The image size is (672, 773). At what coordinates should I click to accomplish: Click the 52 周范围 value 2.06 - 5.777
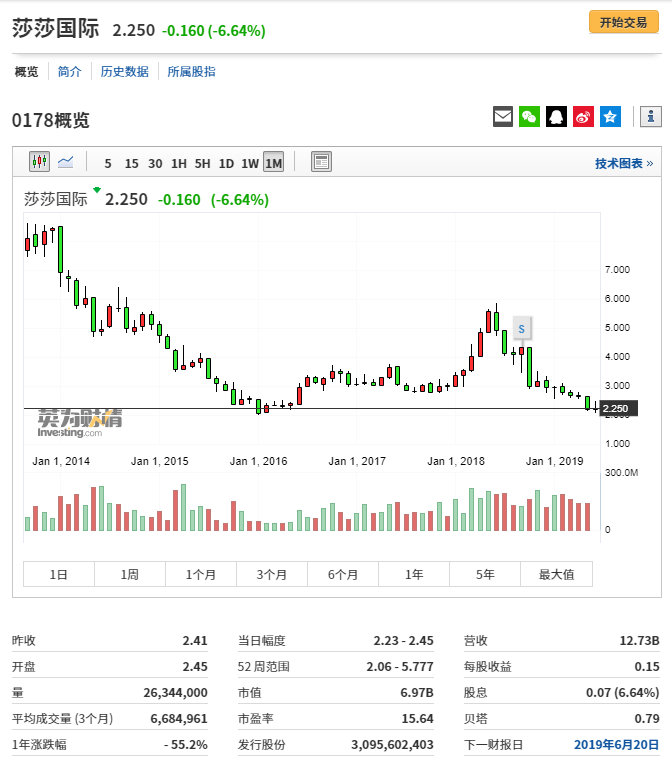pyautogui.click(x=400, y=667)
